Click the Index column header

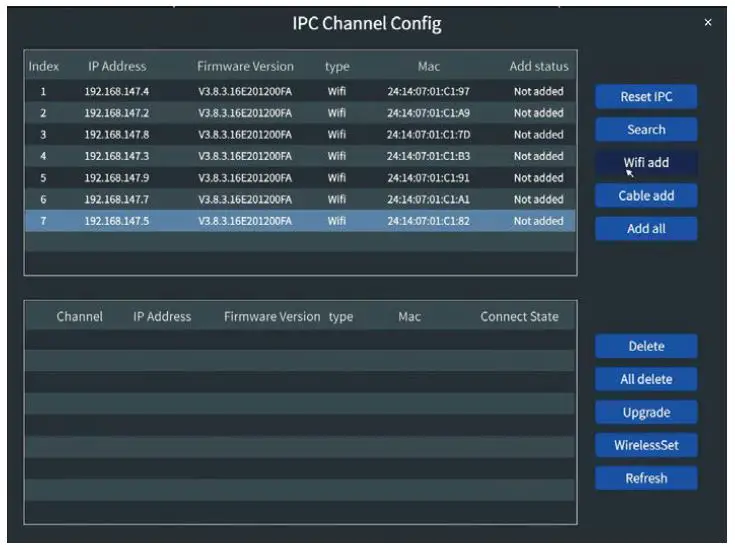[44, 66]
